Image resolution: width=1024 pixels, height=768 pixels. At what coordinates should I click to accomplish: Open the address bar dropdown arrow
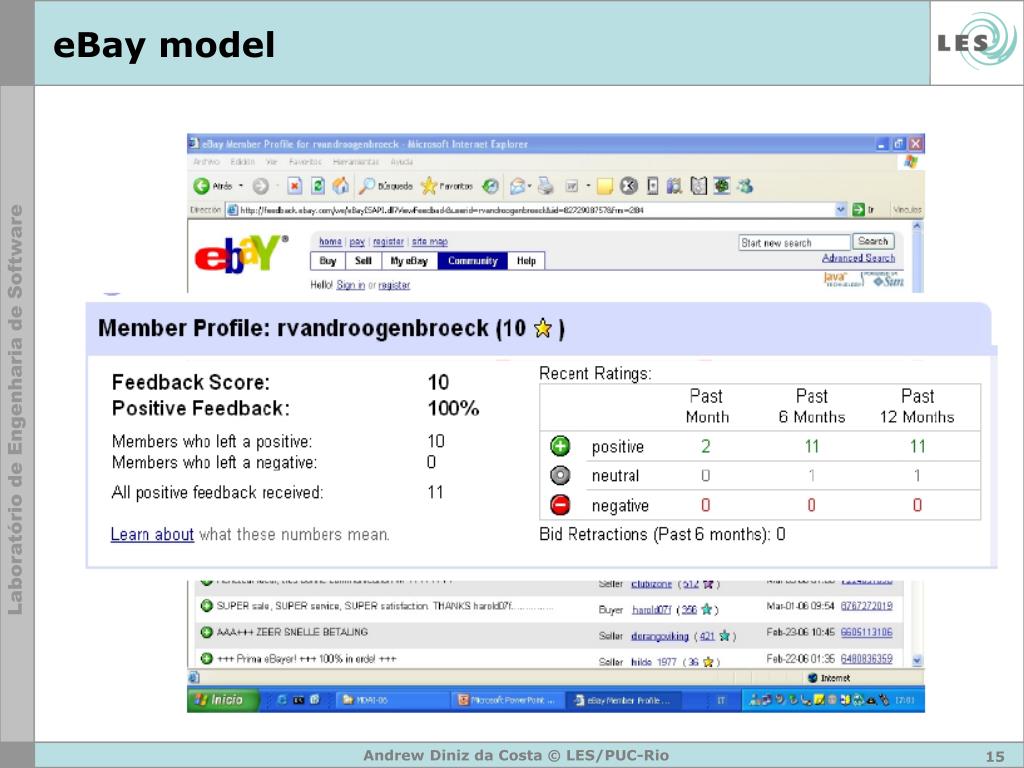pos(840,210)
